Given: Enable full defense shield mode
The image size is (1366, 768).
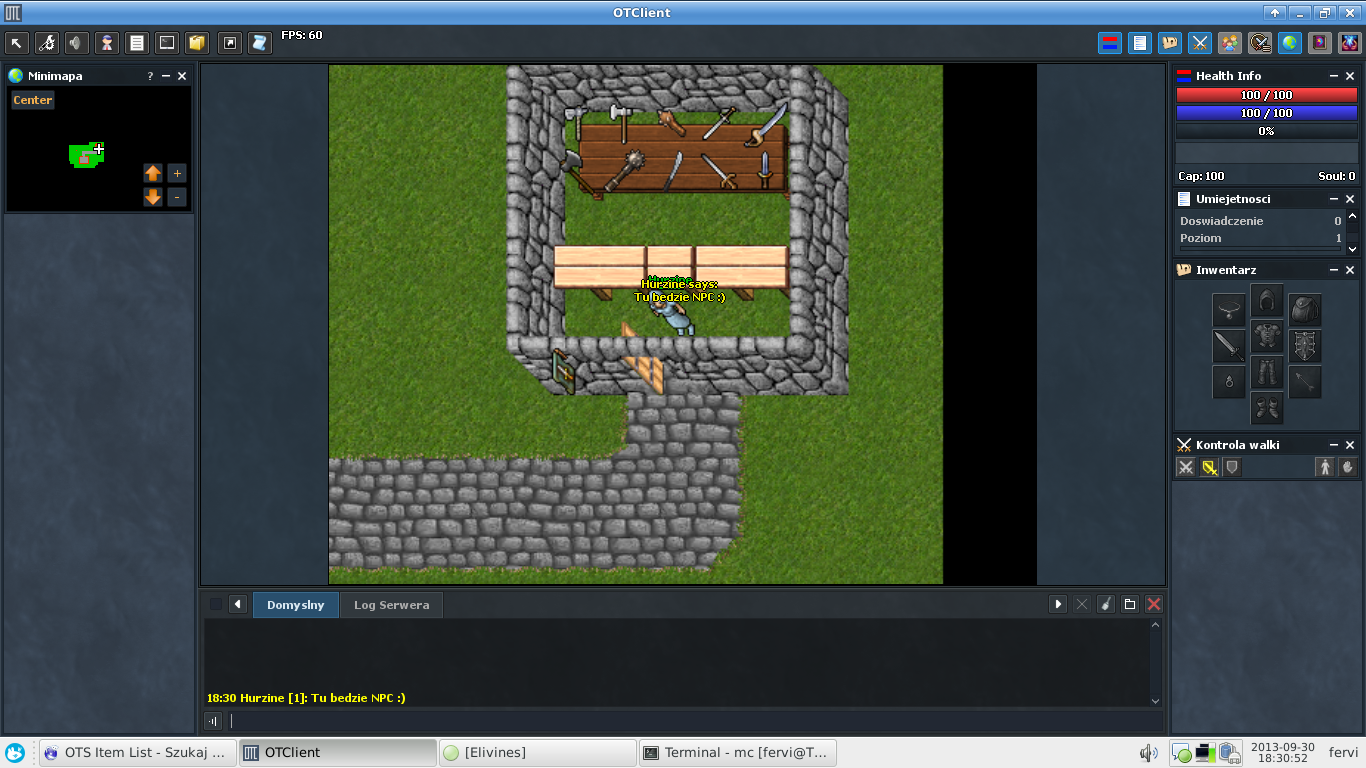Looking at the screenshot, I should point(1233,467).
